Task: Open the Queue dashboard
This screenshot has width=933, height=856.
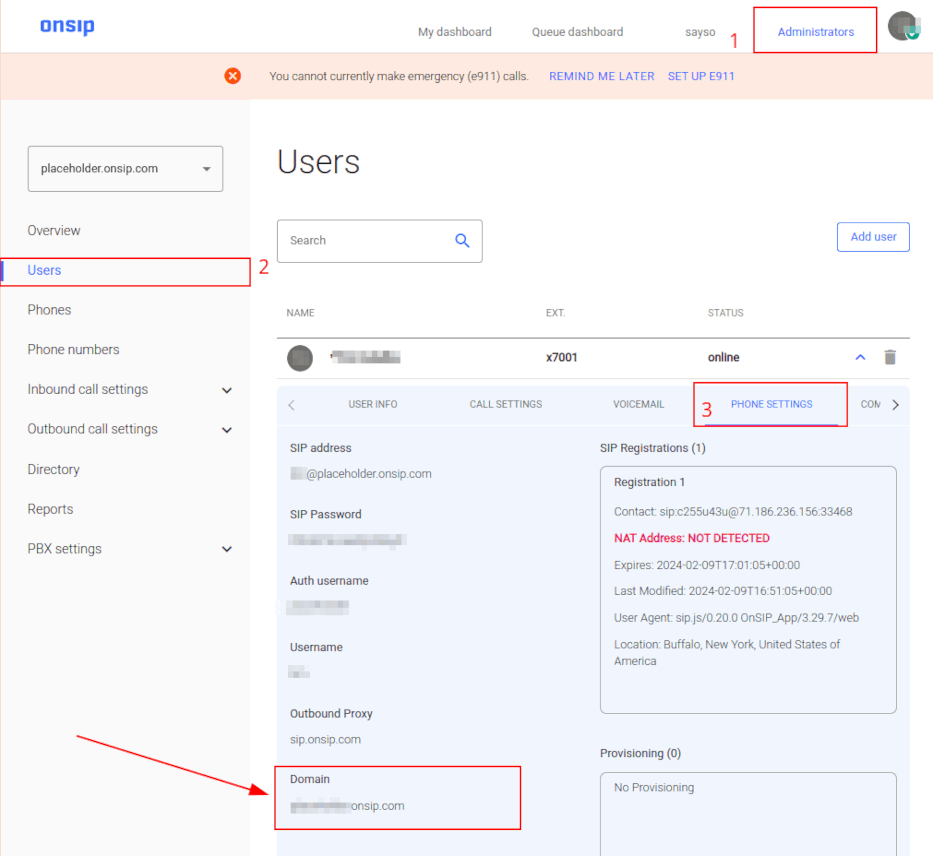Action: (577, 31)
